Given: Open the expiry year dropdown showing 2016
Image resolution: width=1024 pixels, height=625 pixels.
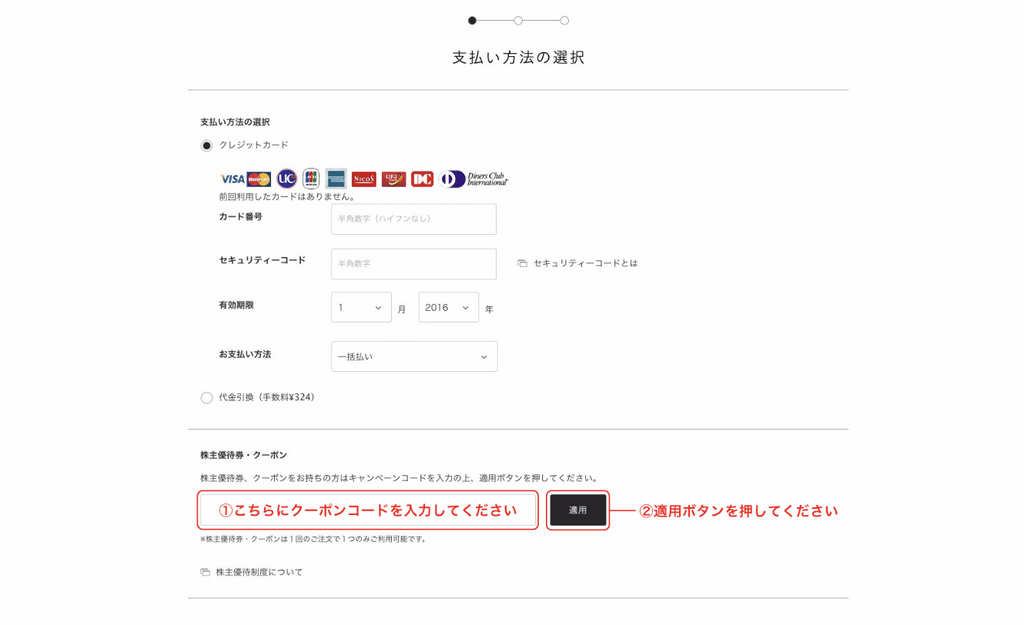Looking at the screenshot, I should pyautogui.click(x=449, y=307).
